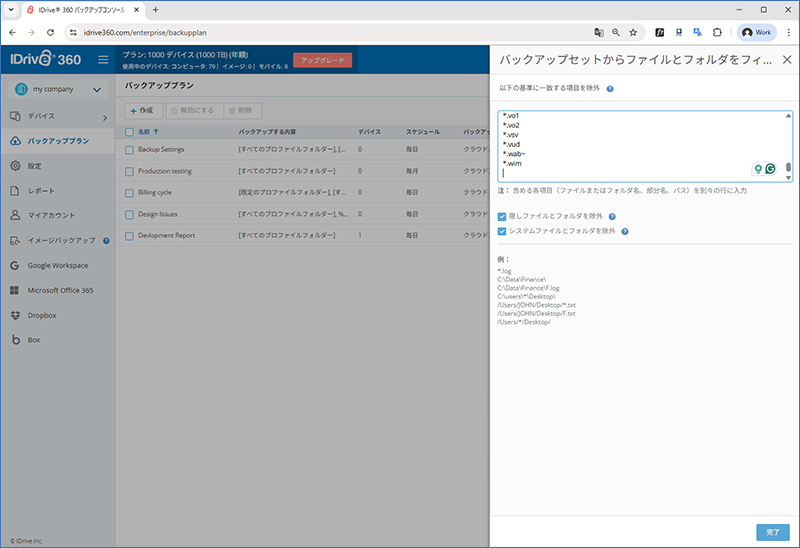The width and height of the screenshot is (800, 548).
Task: Click the zoom magnifier icon in address bar
Action: click(616, 32)
